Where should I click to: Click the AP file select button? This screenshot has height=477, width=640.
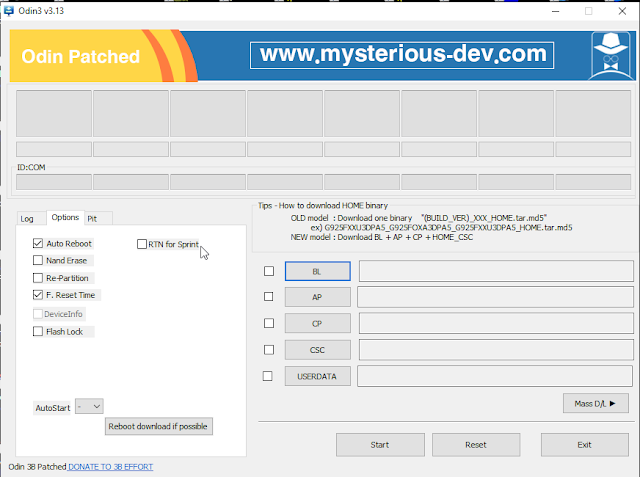click(317, 297)
